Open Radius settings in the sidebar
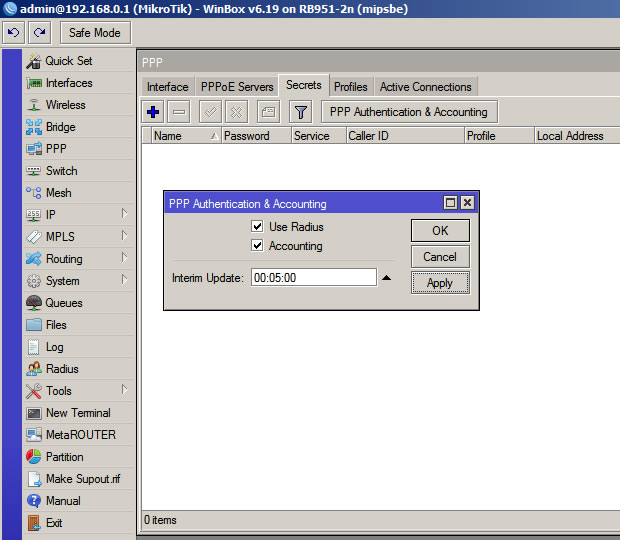 62,369
